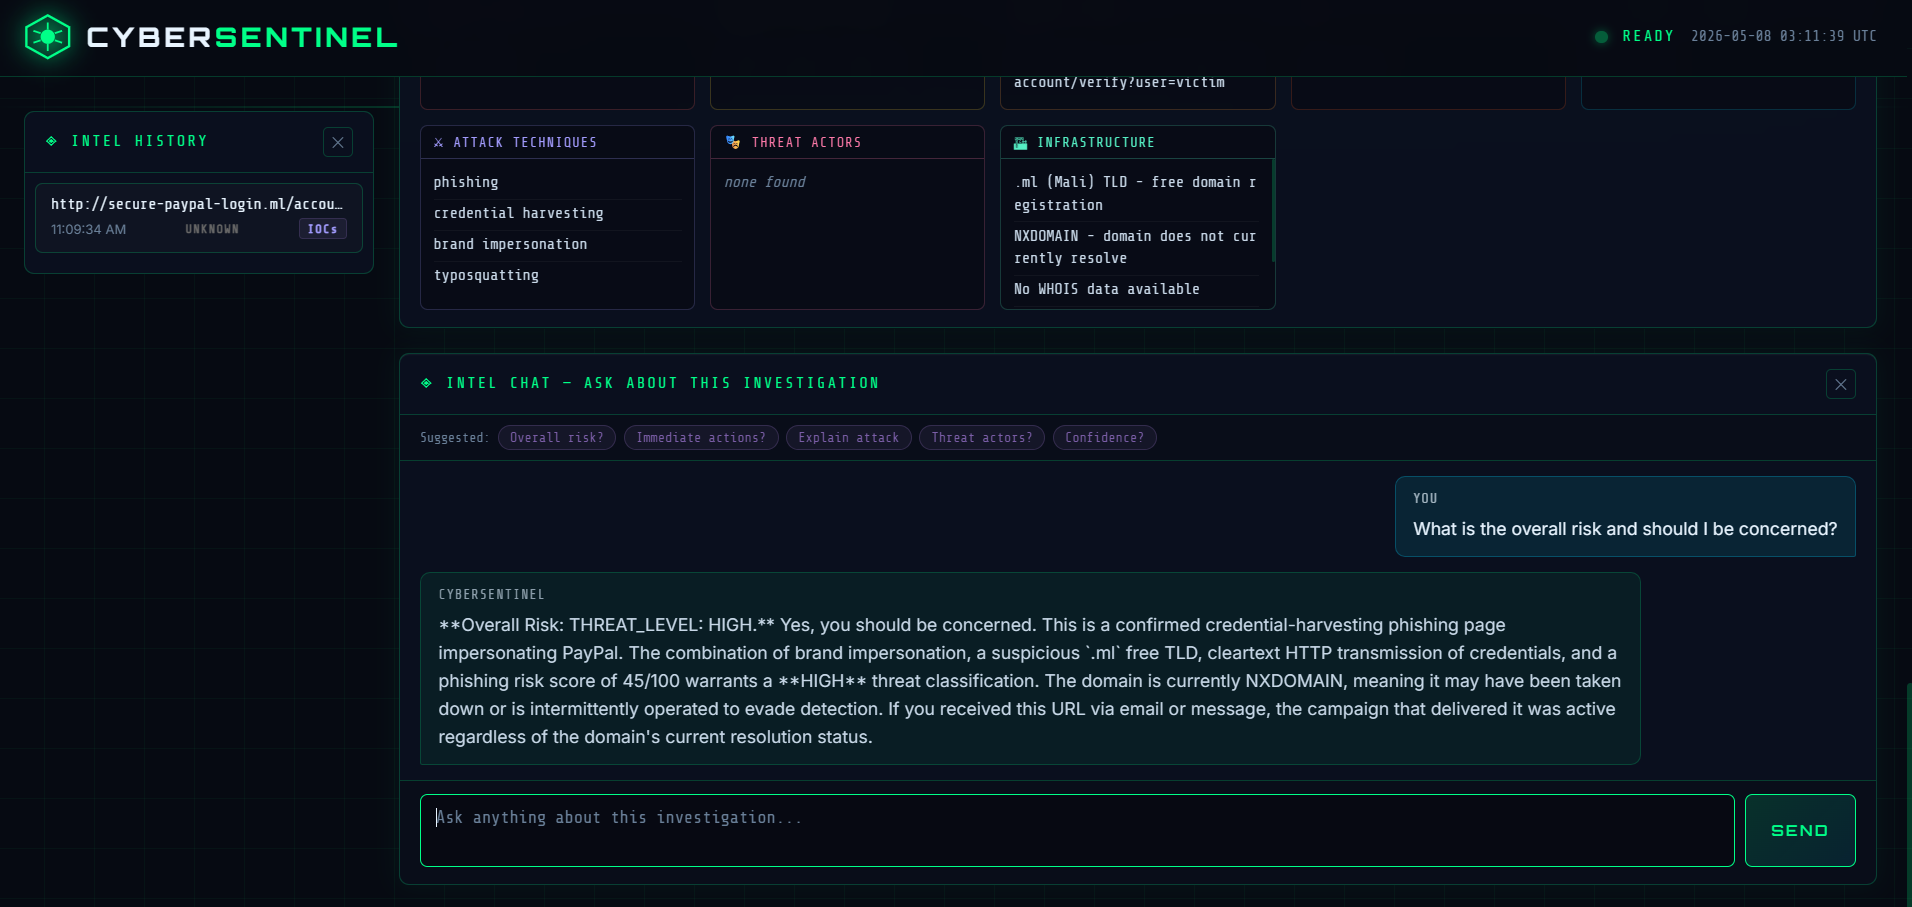Click the READY status indicator dot
The image size is (1912, 907).
click(x=1601, y=37)
